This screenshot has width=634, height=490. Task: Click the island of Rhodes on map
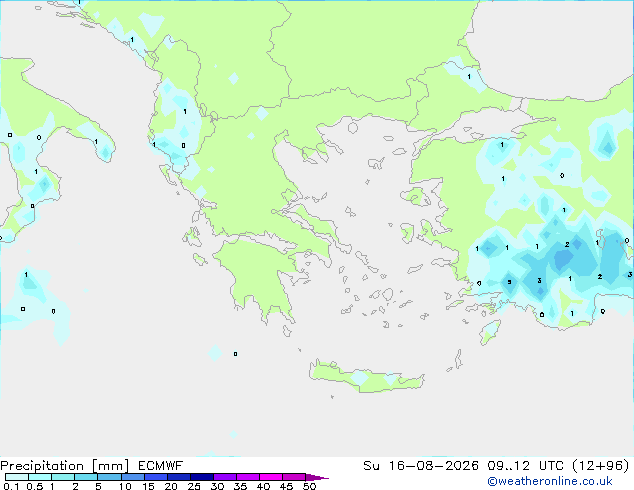490,332
